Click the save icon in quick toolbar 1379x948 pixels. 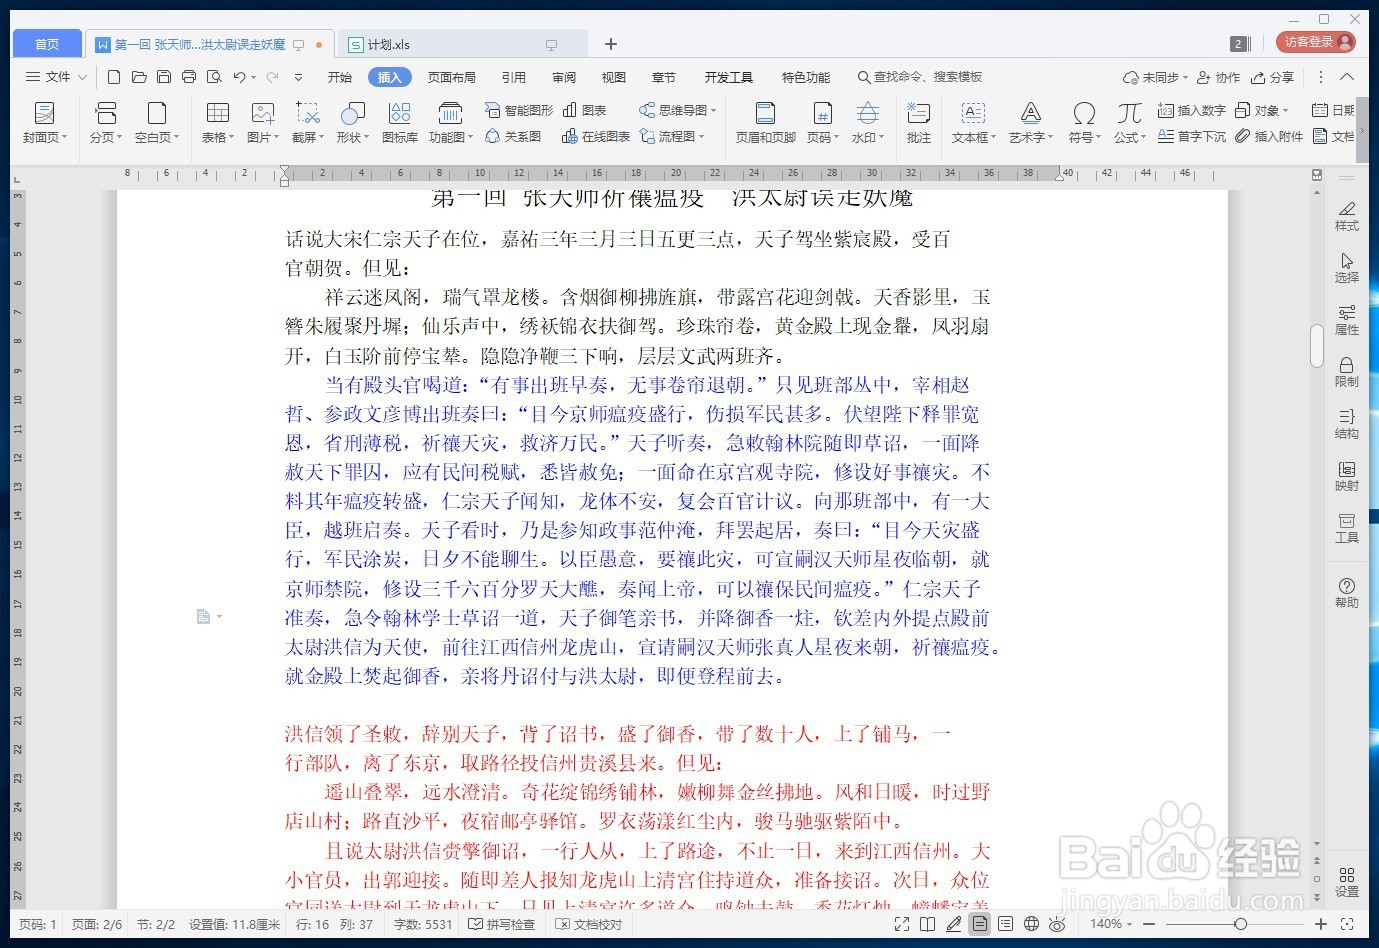164,77
